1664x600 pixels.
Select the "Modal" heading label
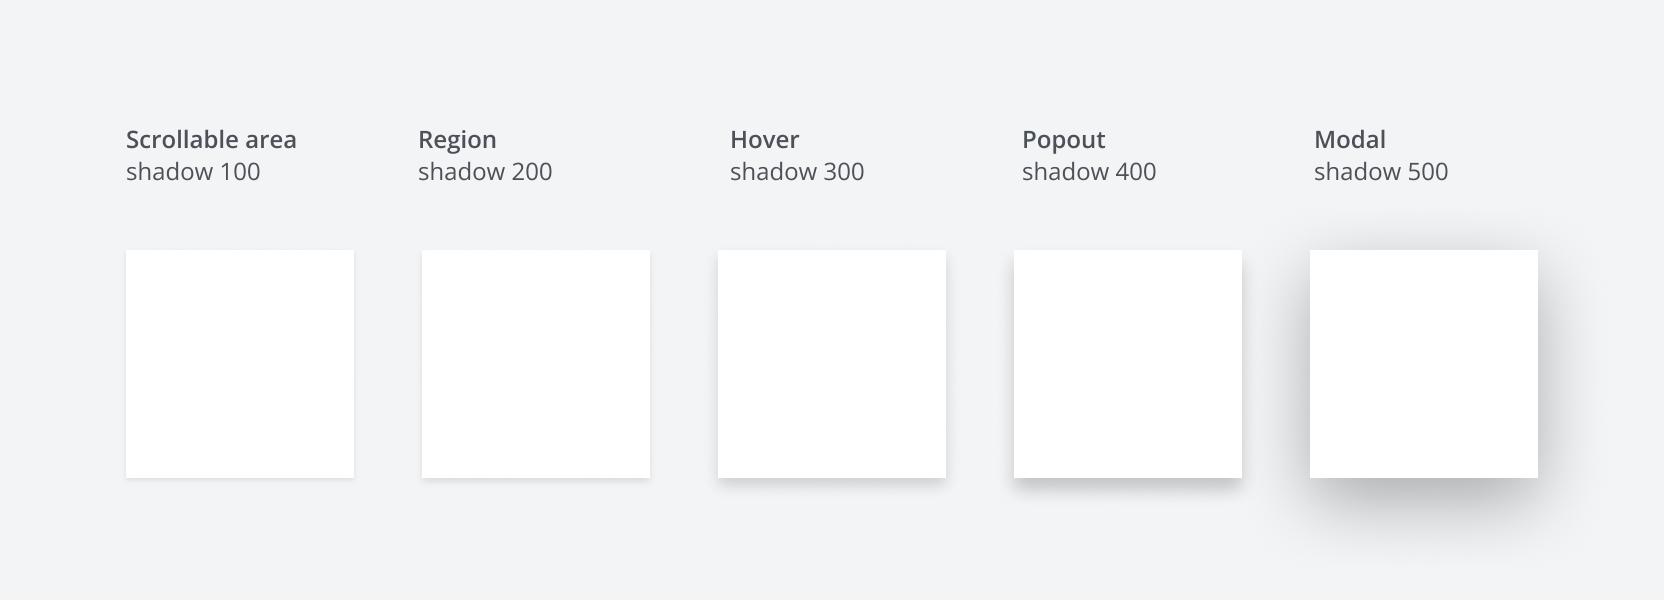(1349, 140)
